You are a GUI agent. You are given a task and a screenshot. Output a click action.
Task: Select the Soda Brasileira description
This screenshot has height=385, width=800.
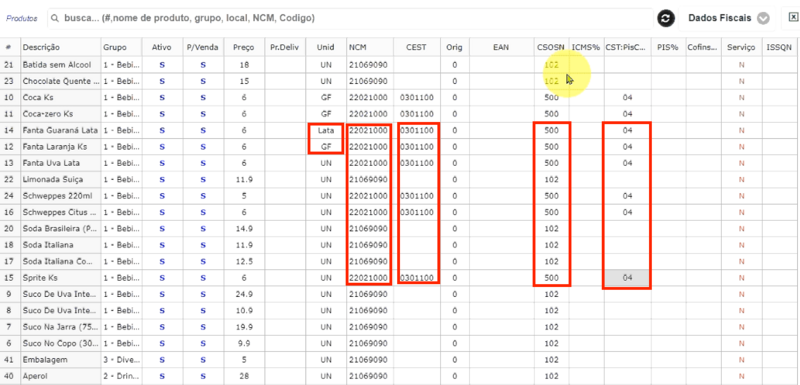60,228
